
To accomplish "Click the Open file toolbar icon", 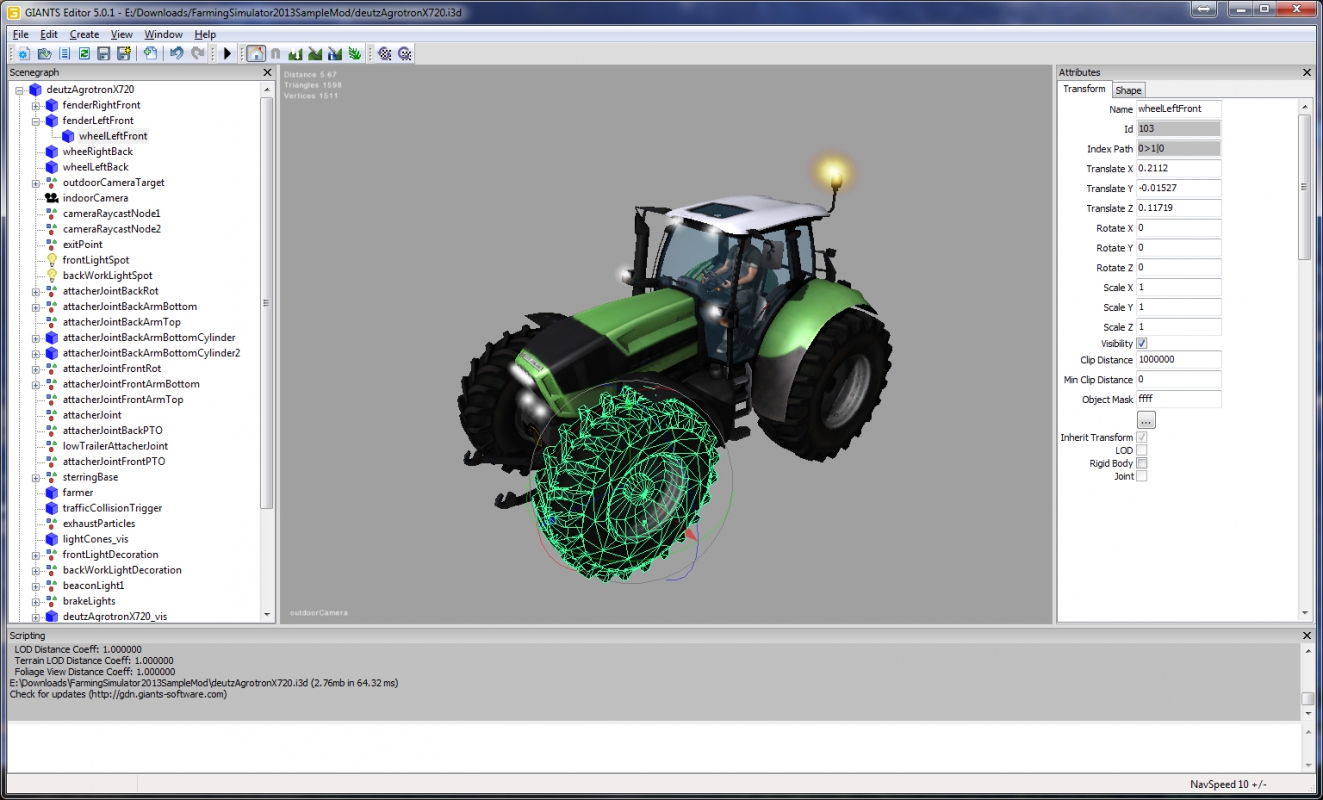I will click(x=44, y=53).
